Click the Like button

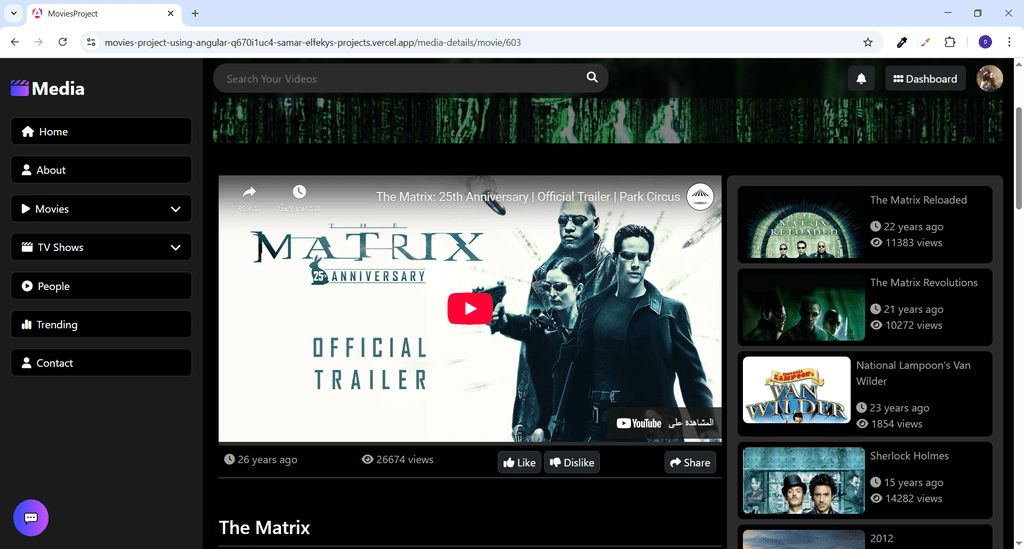pyautogui.click(x=519, y=462)
